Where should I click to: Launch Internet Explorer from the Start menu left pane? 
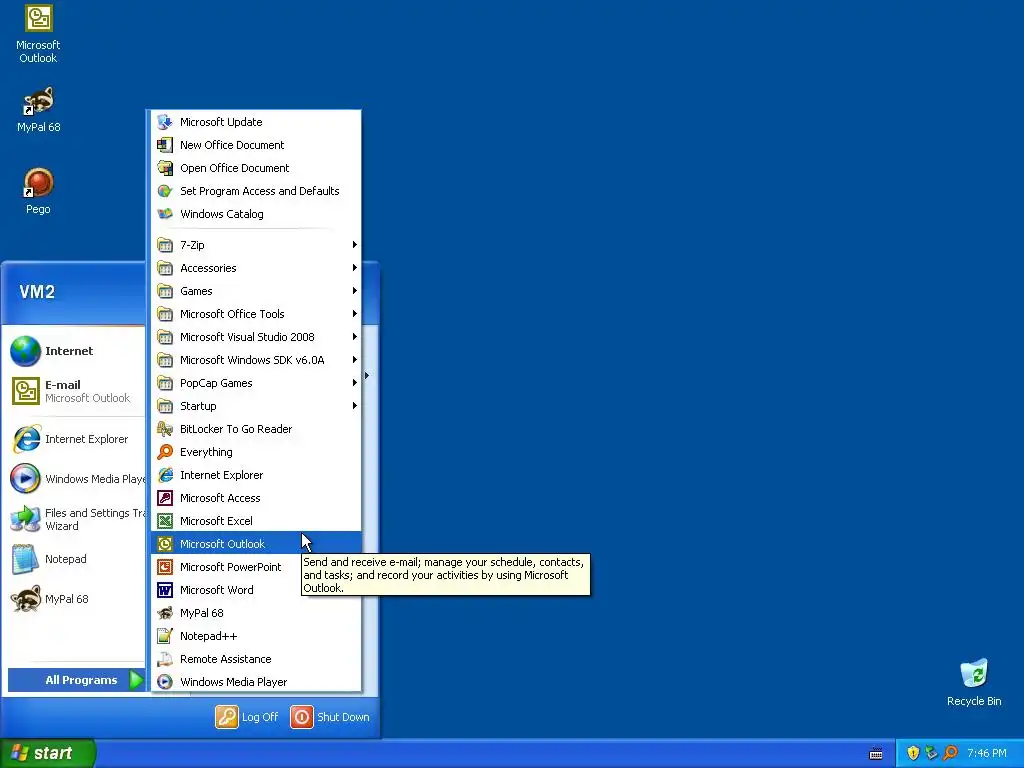[76, 439]
